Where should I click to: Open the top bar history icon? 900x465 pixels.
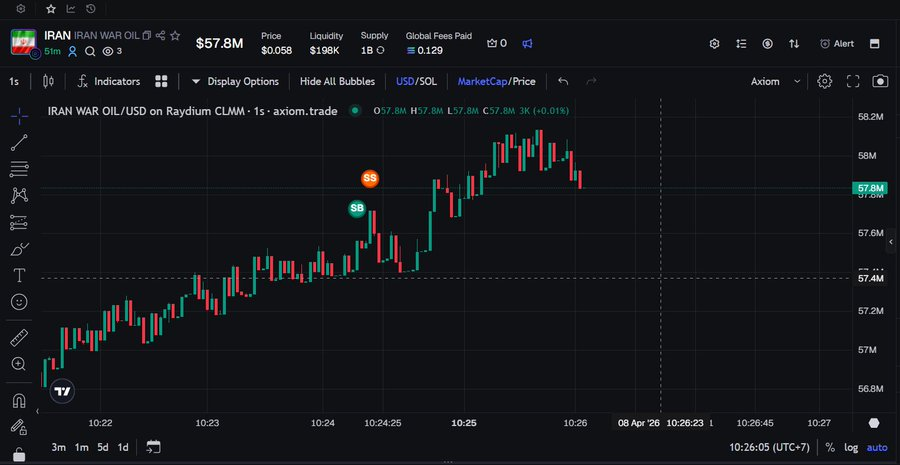tap(90, 9)
